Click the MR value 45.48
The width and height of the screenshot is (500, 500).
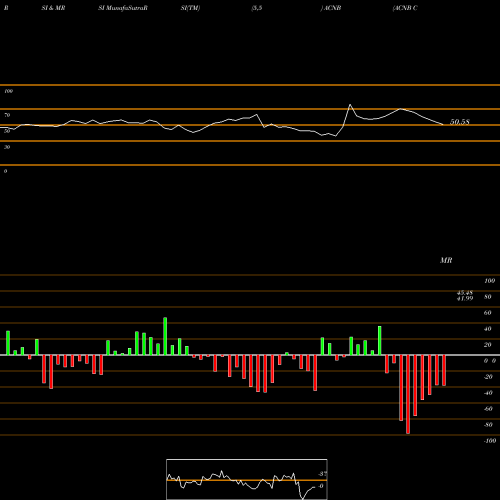[x=465, y=293]
